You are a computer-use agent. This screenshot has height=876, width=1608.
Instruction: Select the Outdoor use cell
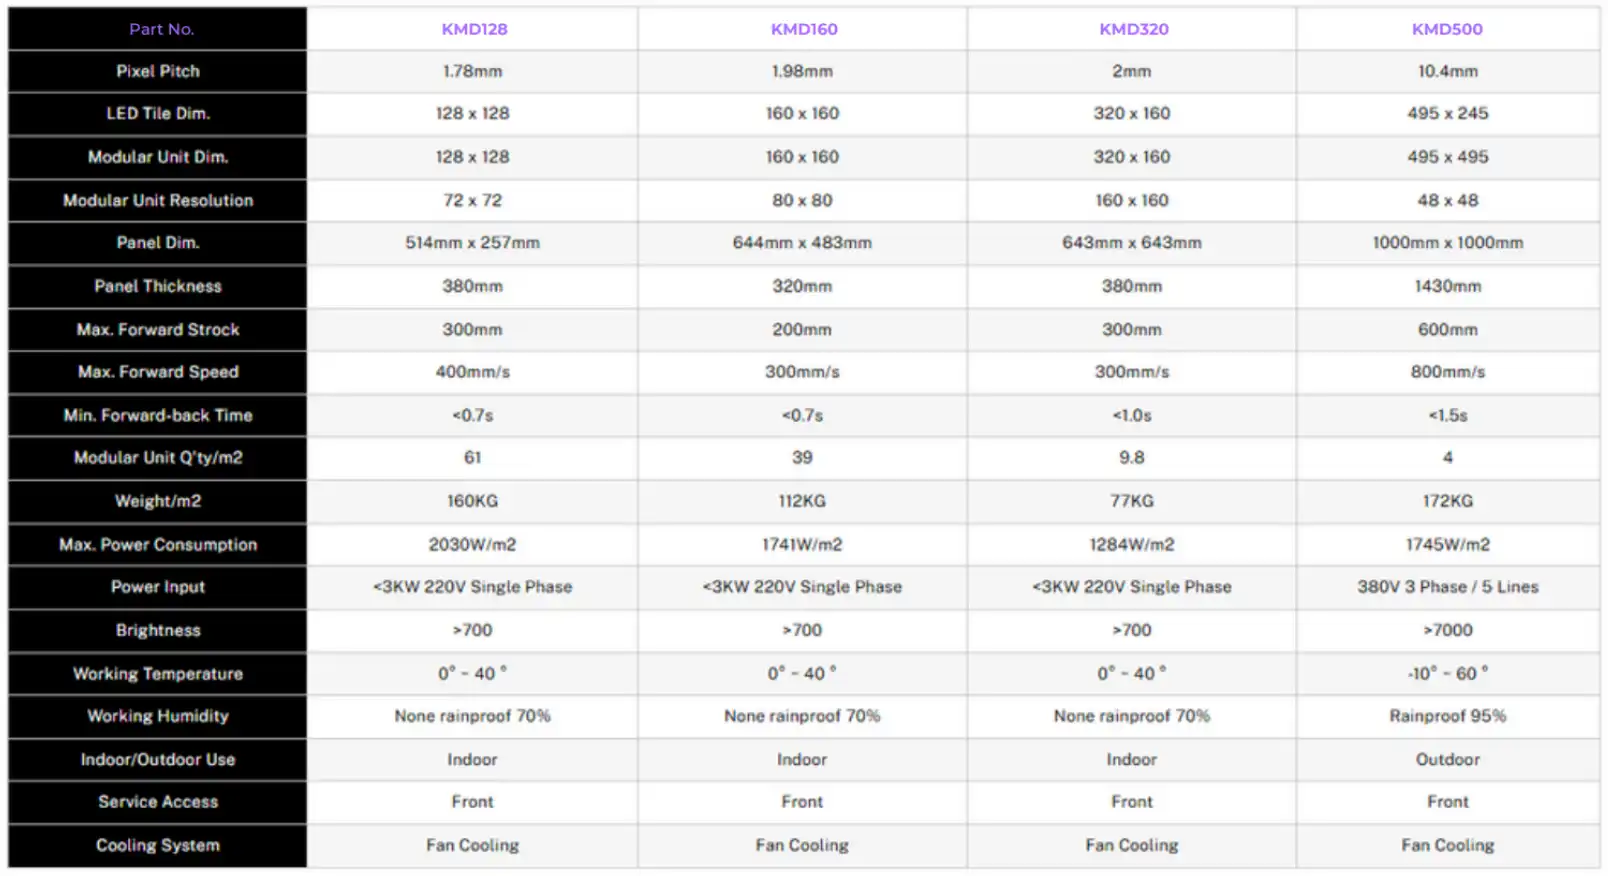click(x=1447, y=759)
